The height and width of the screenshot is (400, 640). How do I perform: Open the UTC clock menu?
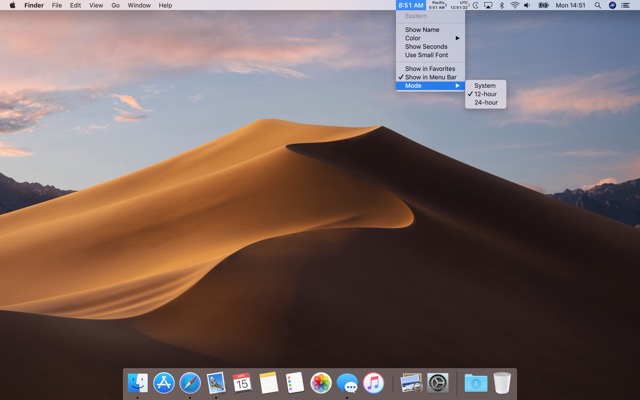459,5
